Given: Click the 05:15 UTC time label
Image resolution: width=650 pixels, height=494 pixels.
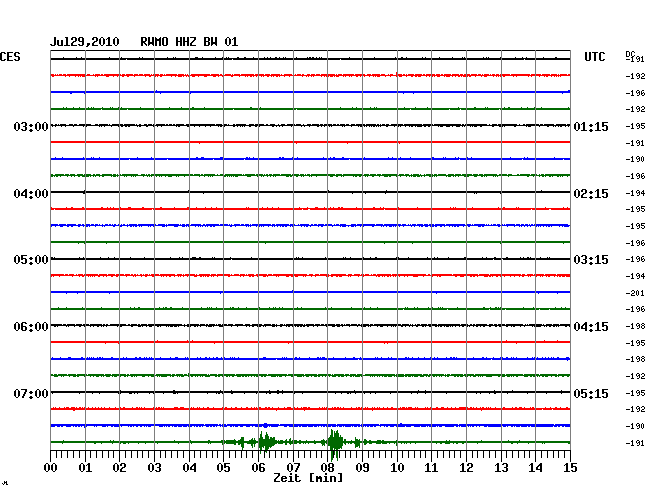Looking at the screenshot, I should (x=591, y=393).
